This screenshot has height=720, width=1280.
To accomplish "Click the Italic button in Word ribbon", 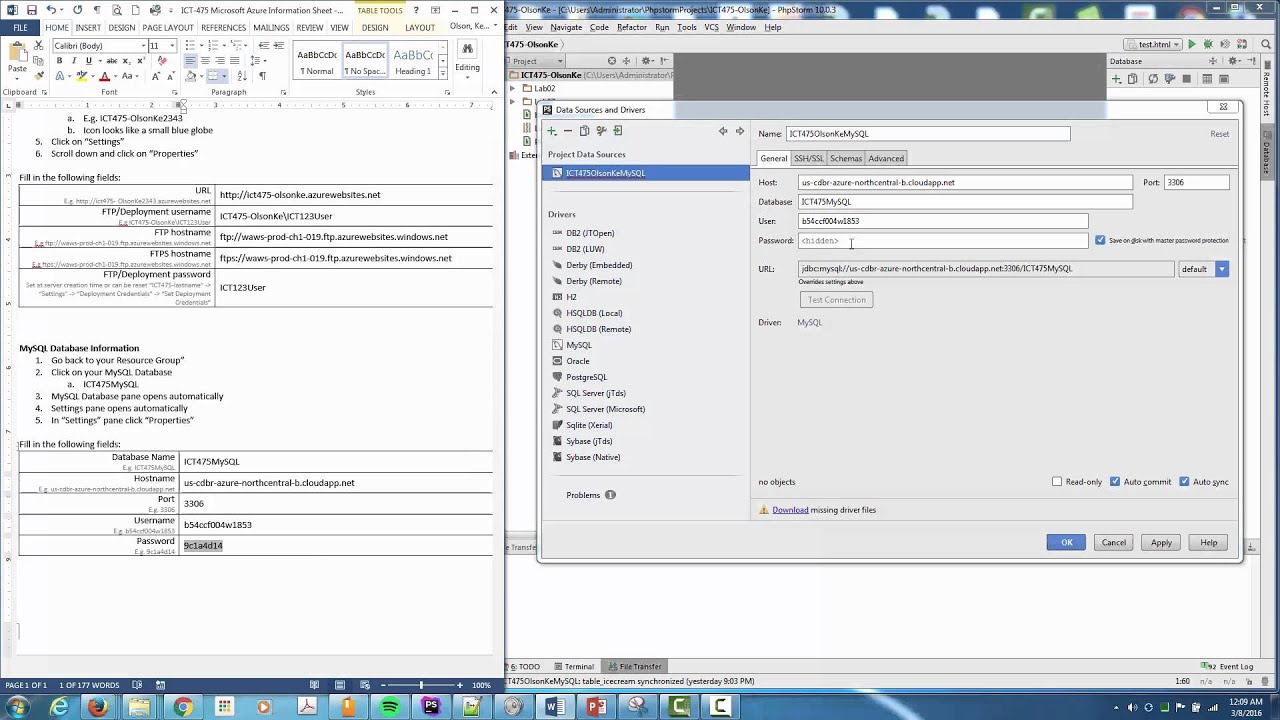I will click(x=74, y=61).
